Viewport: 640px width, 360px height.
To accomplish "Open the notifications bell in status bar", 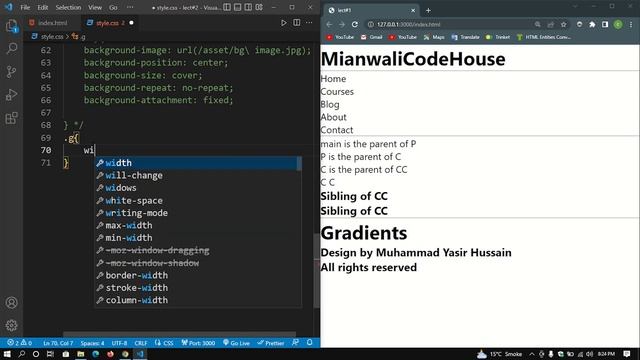I will 309,343.
